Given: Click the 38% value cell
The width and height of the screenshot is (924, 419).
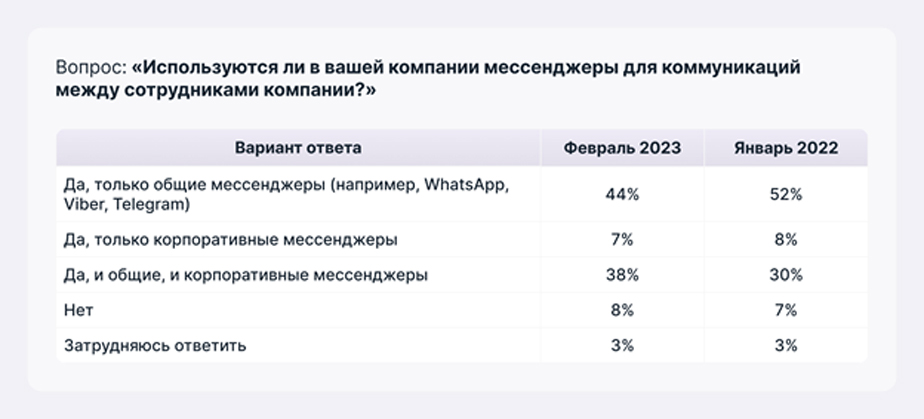Looking at the screenshot, I should 622,275.
